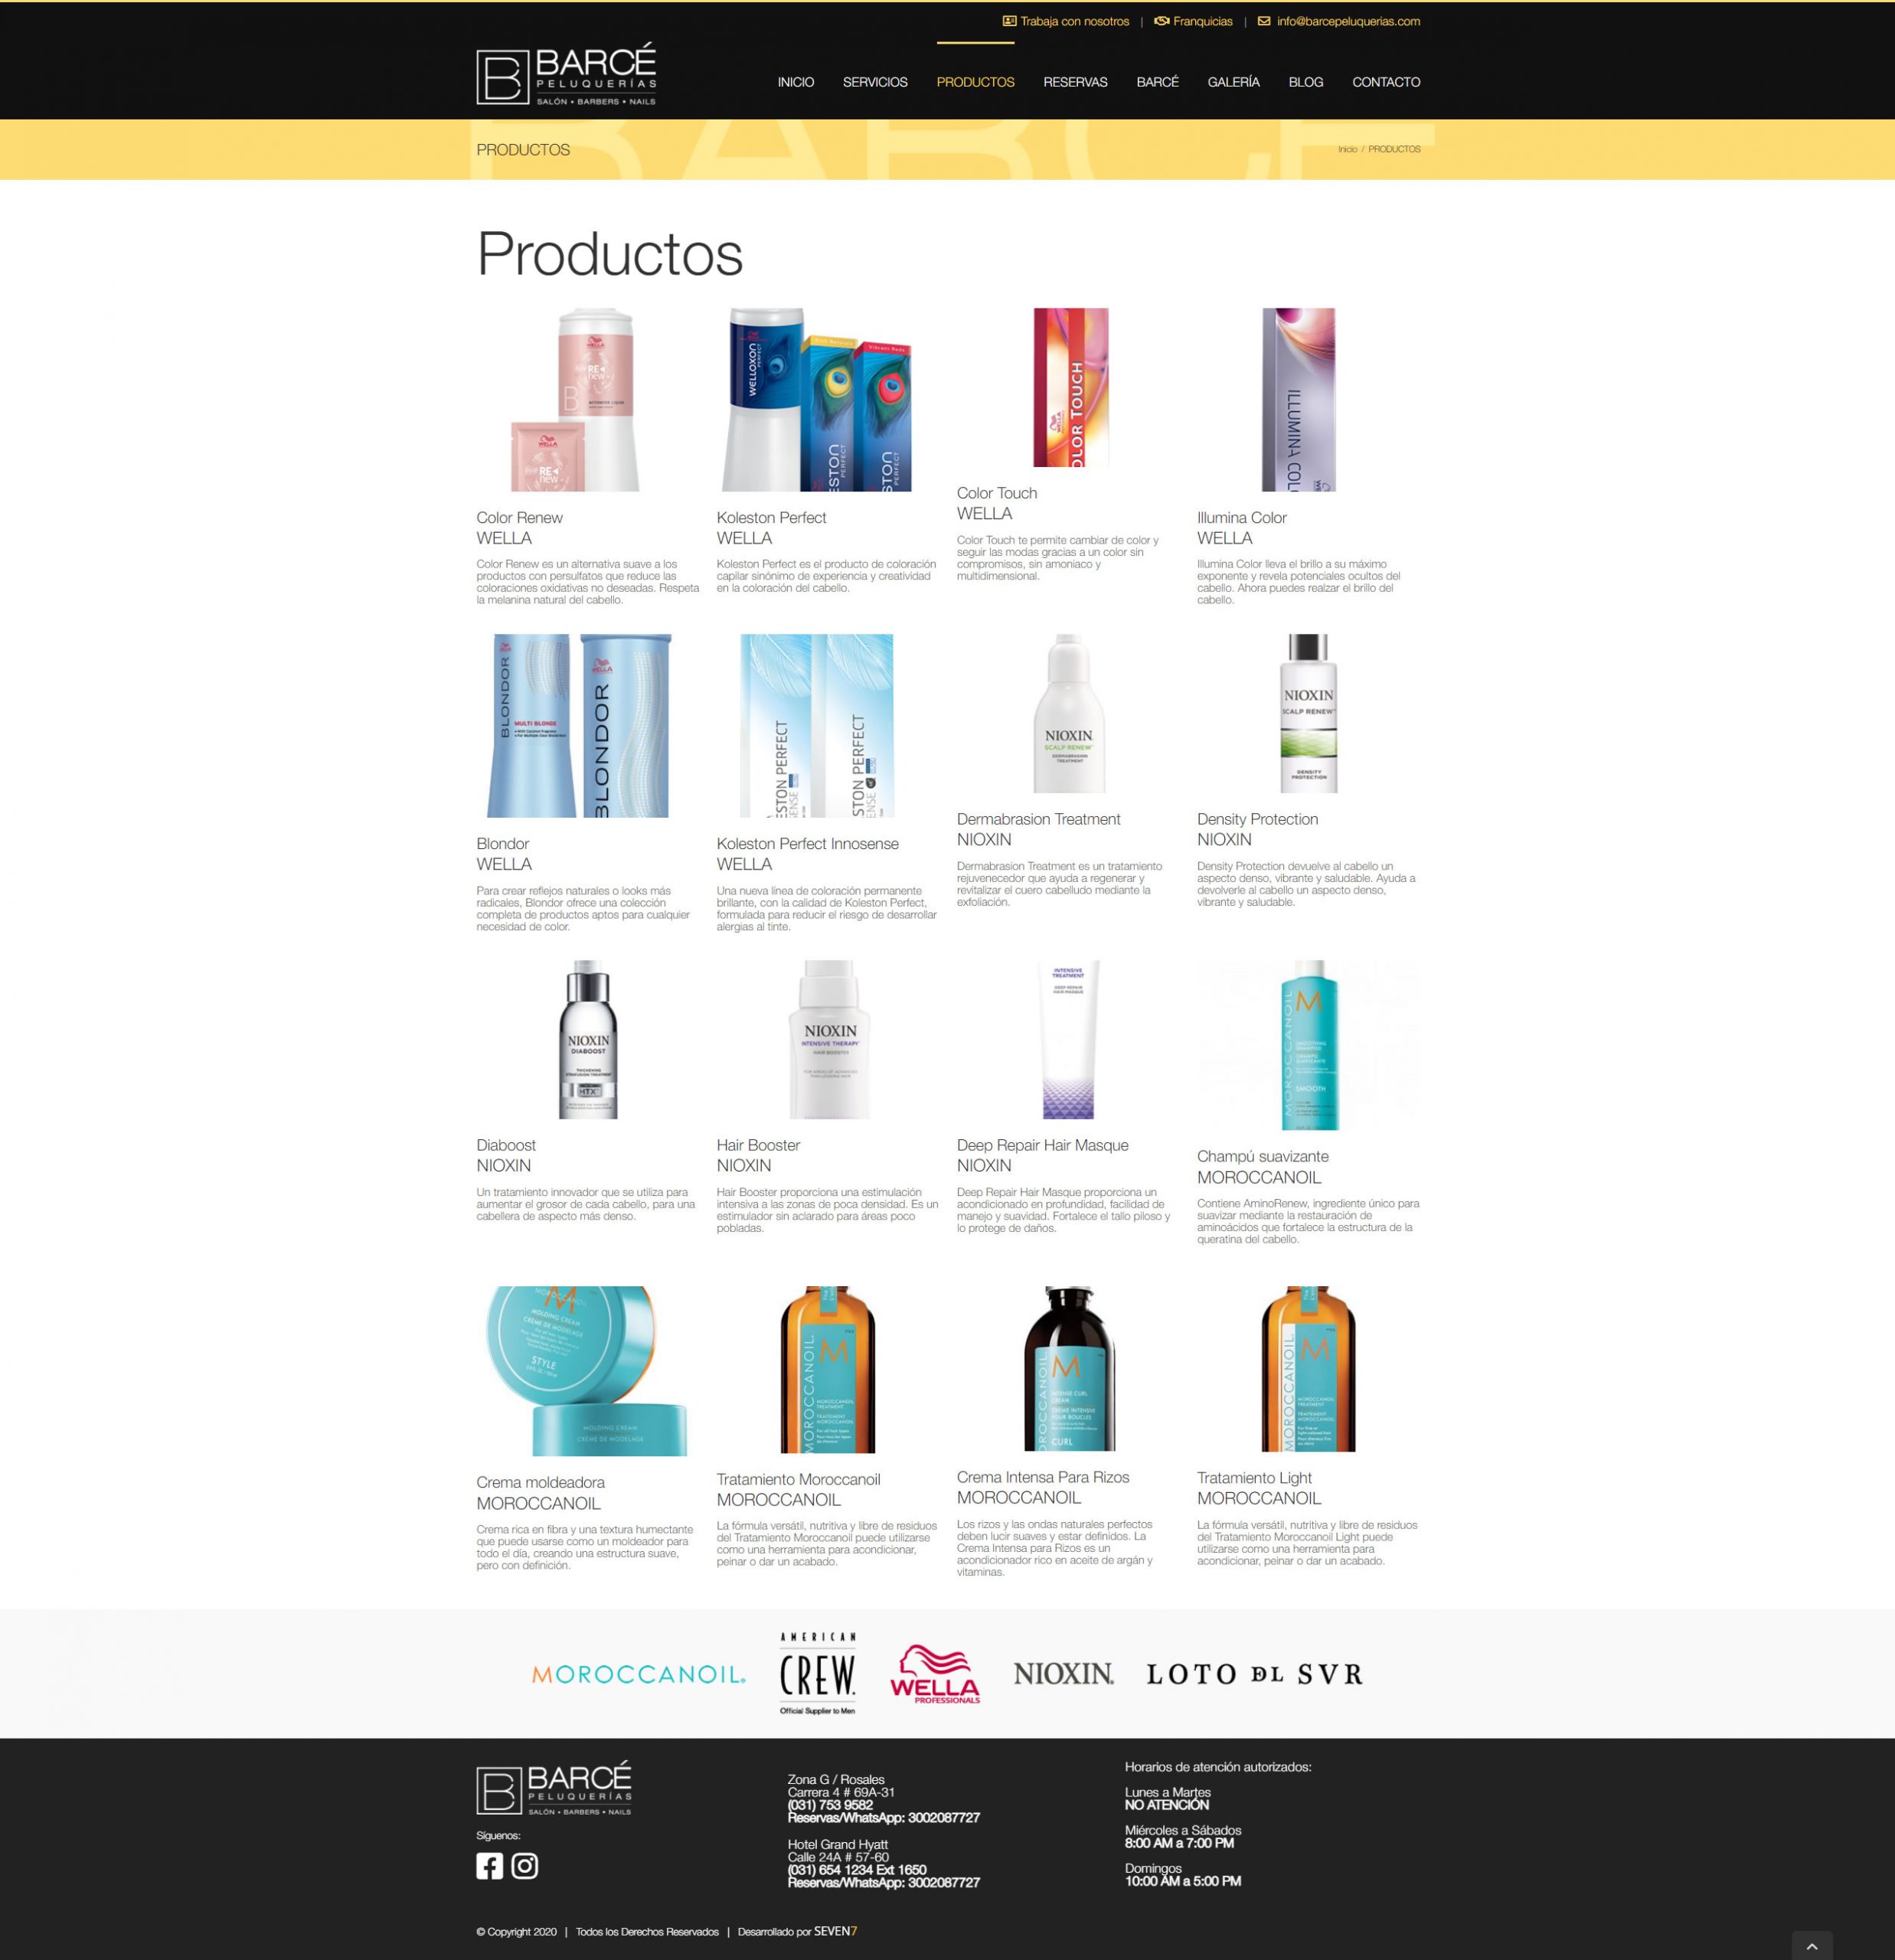Screen dimensions: 1895x1960
Task: Go to the RESERVAS menu item
Action: [1075, 82]
